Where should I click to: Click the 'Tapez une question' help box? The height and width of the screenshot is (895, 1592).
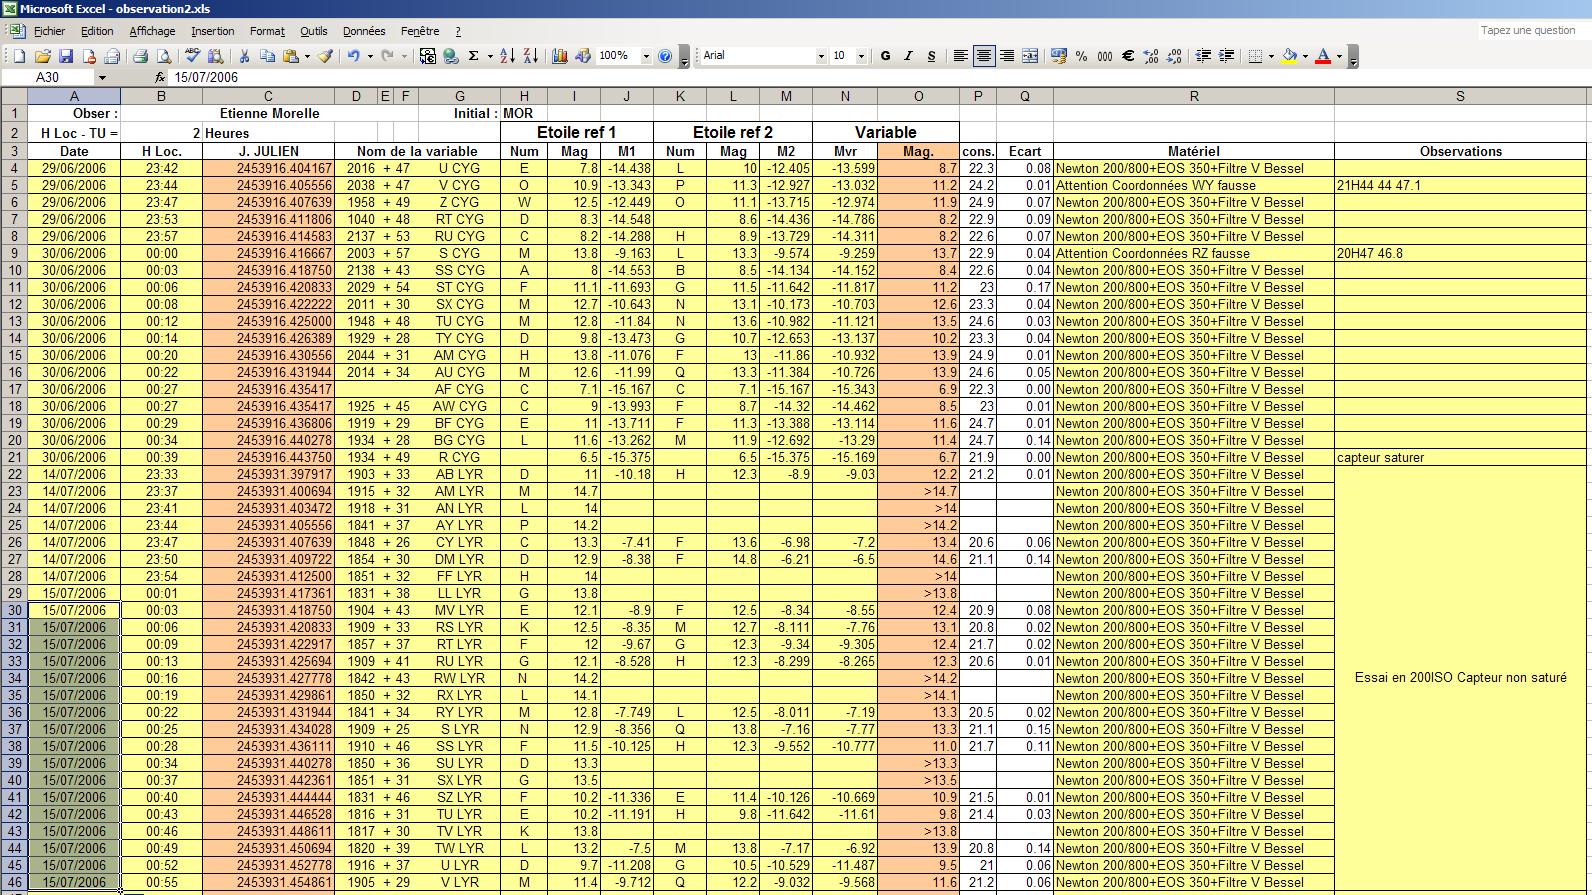coord(1530,31)
